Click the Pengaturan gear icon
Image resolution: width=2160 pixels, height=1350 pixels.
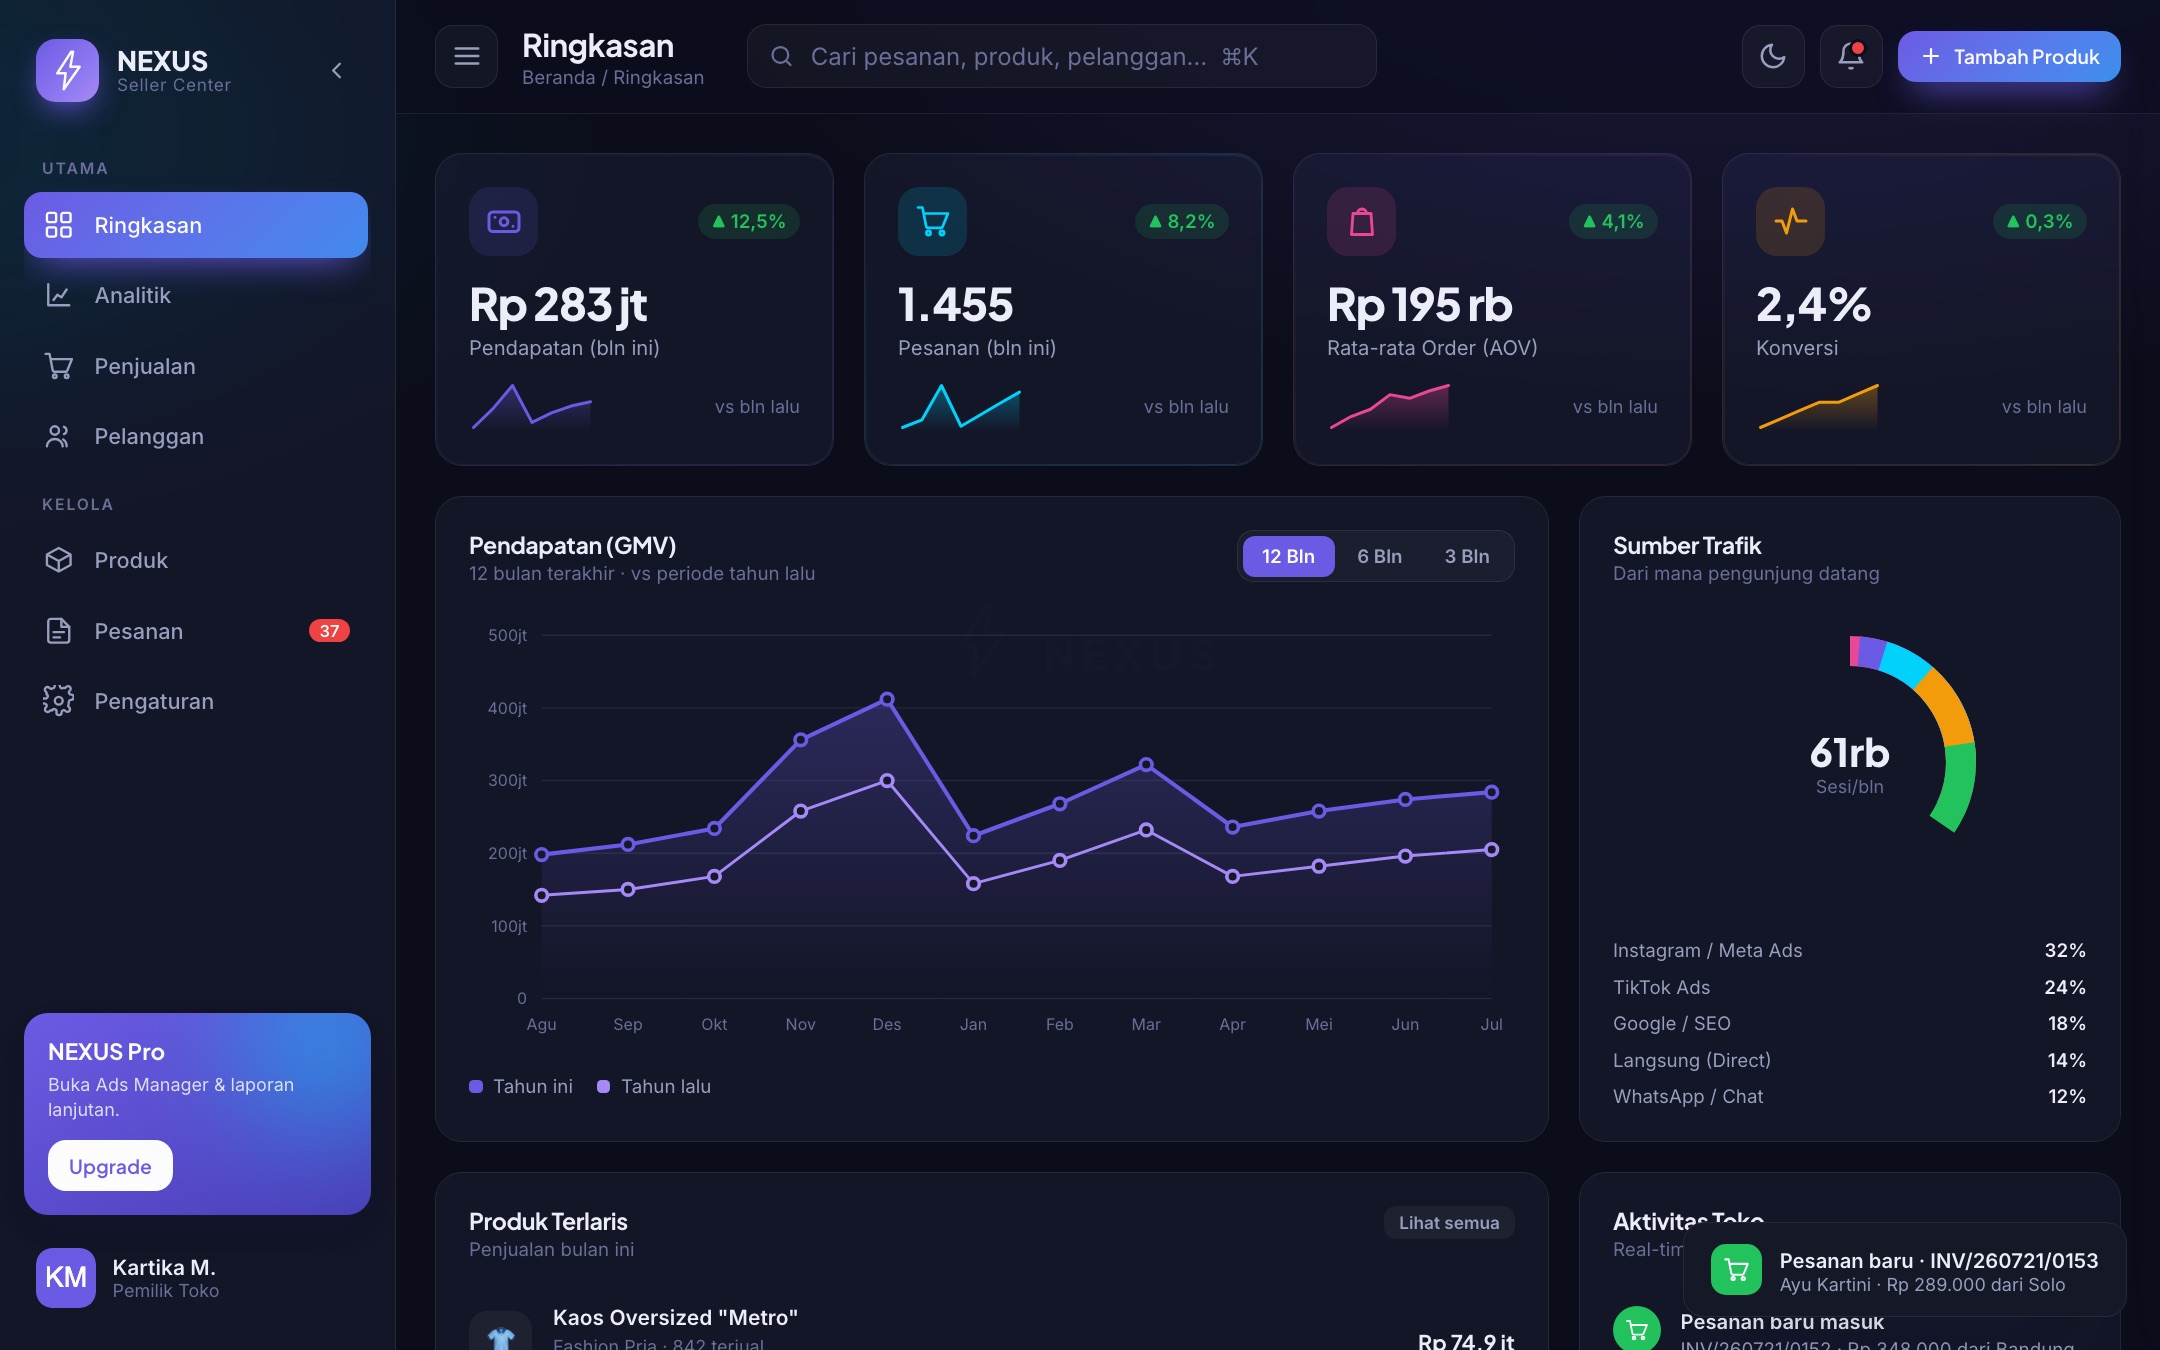pyautogui.click(x=59, y=701)
